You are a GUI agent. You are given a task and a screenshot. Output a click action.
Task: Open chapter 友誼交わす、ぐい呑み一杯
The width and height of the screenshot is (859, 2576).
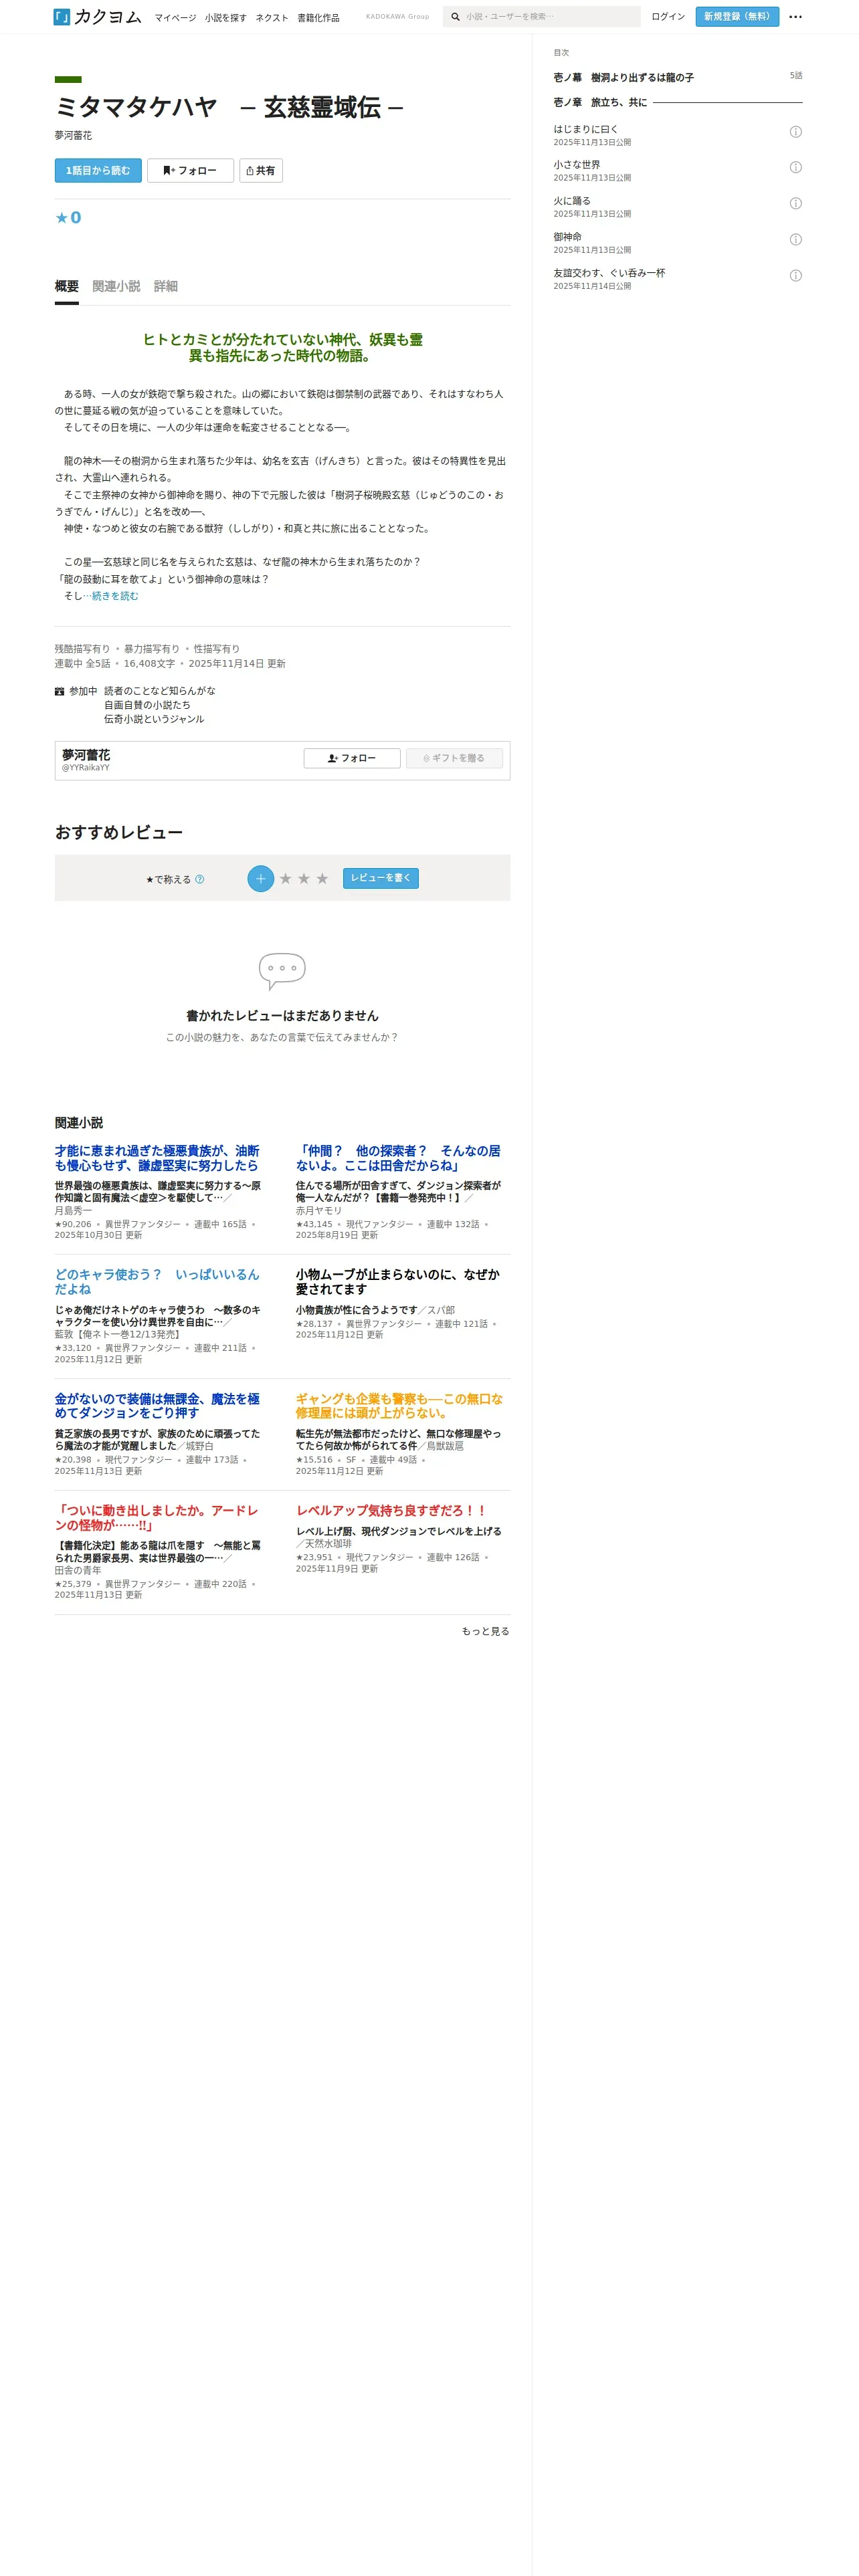click(x=609, y=273)
